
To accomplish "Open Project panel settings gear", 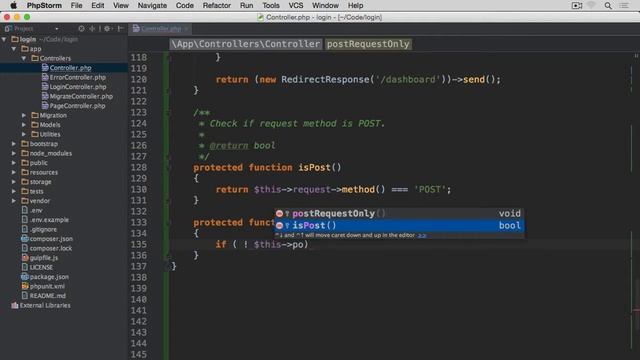I will pos(107,29).
